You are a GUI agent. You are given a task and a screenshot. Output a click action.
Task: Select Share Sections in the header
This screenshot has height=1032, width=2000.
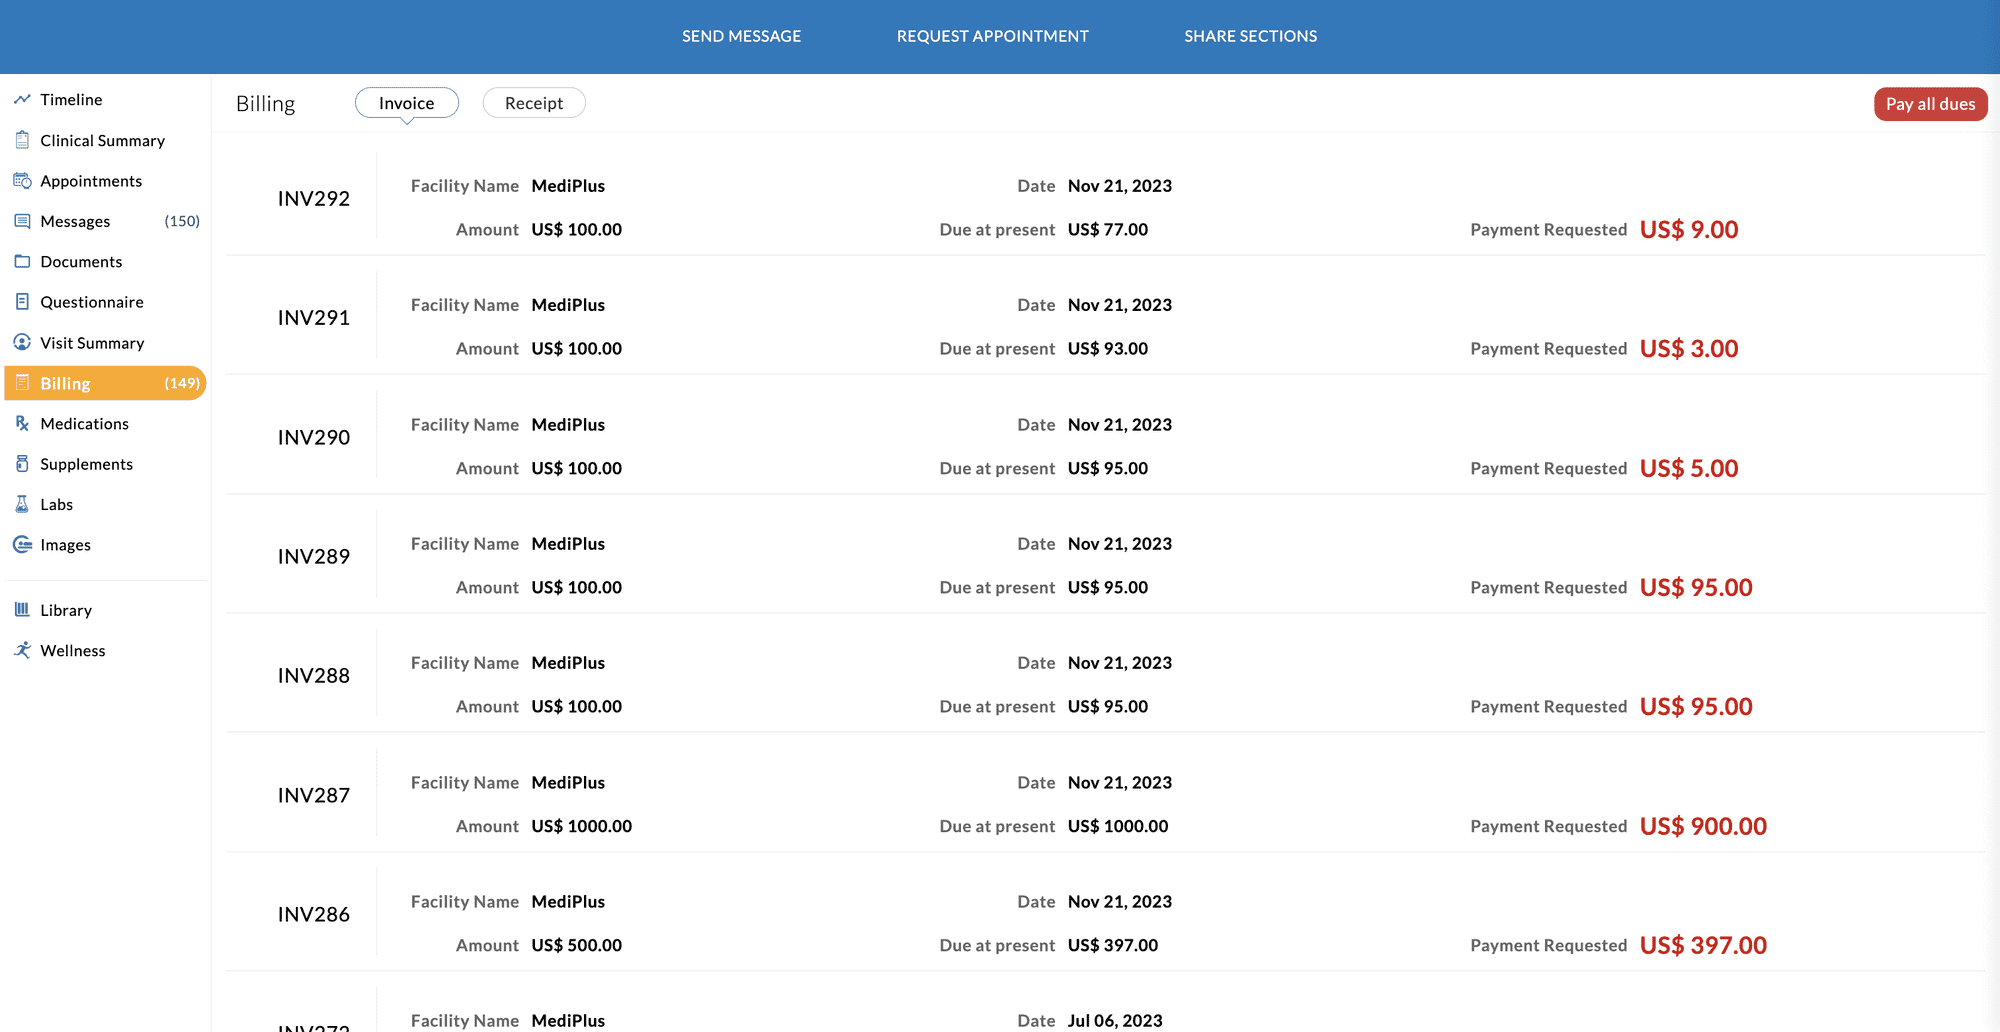click(1250, 36)
